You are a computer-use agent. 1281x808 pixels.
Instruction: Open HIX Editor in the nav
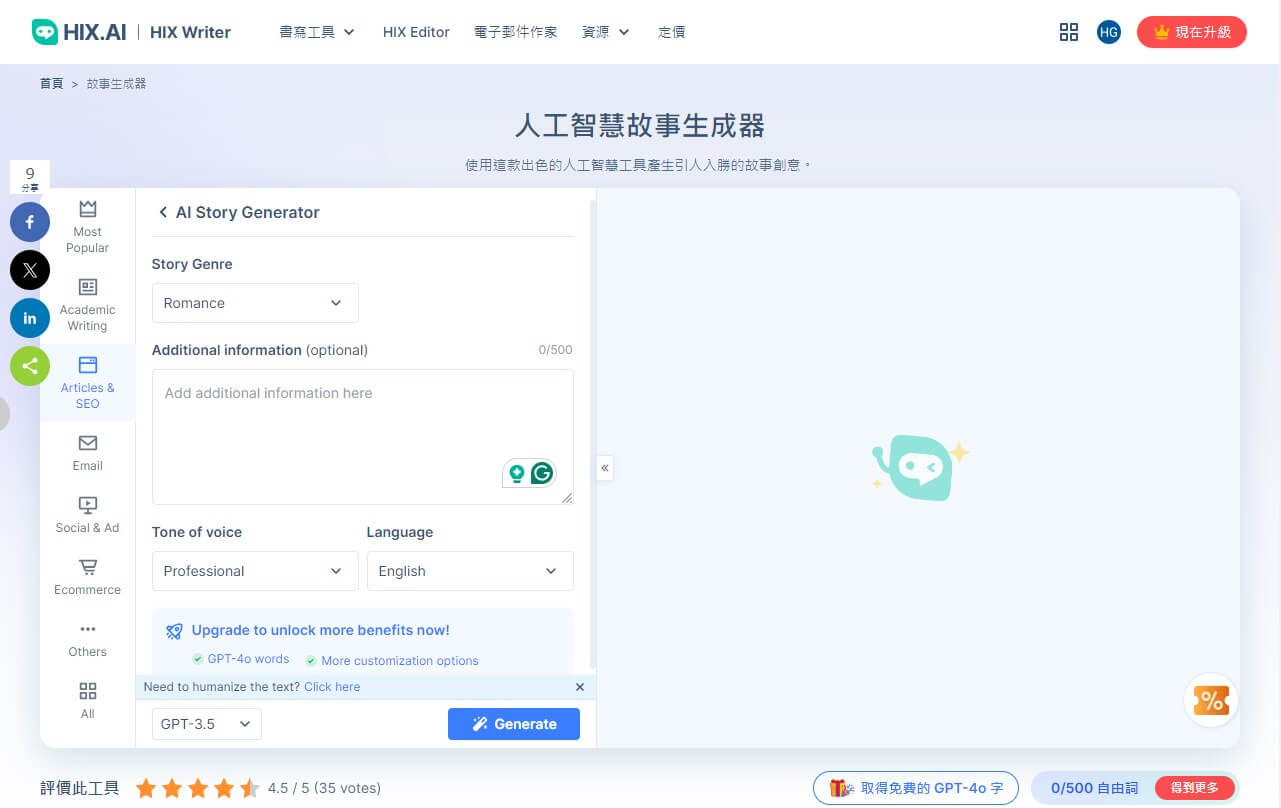coord(416,32)
